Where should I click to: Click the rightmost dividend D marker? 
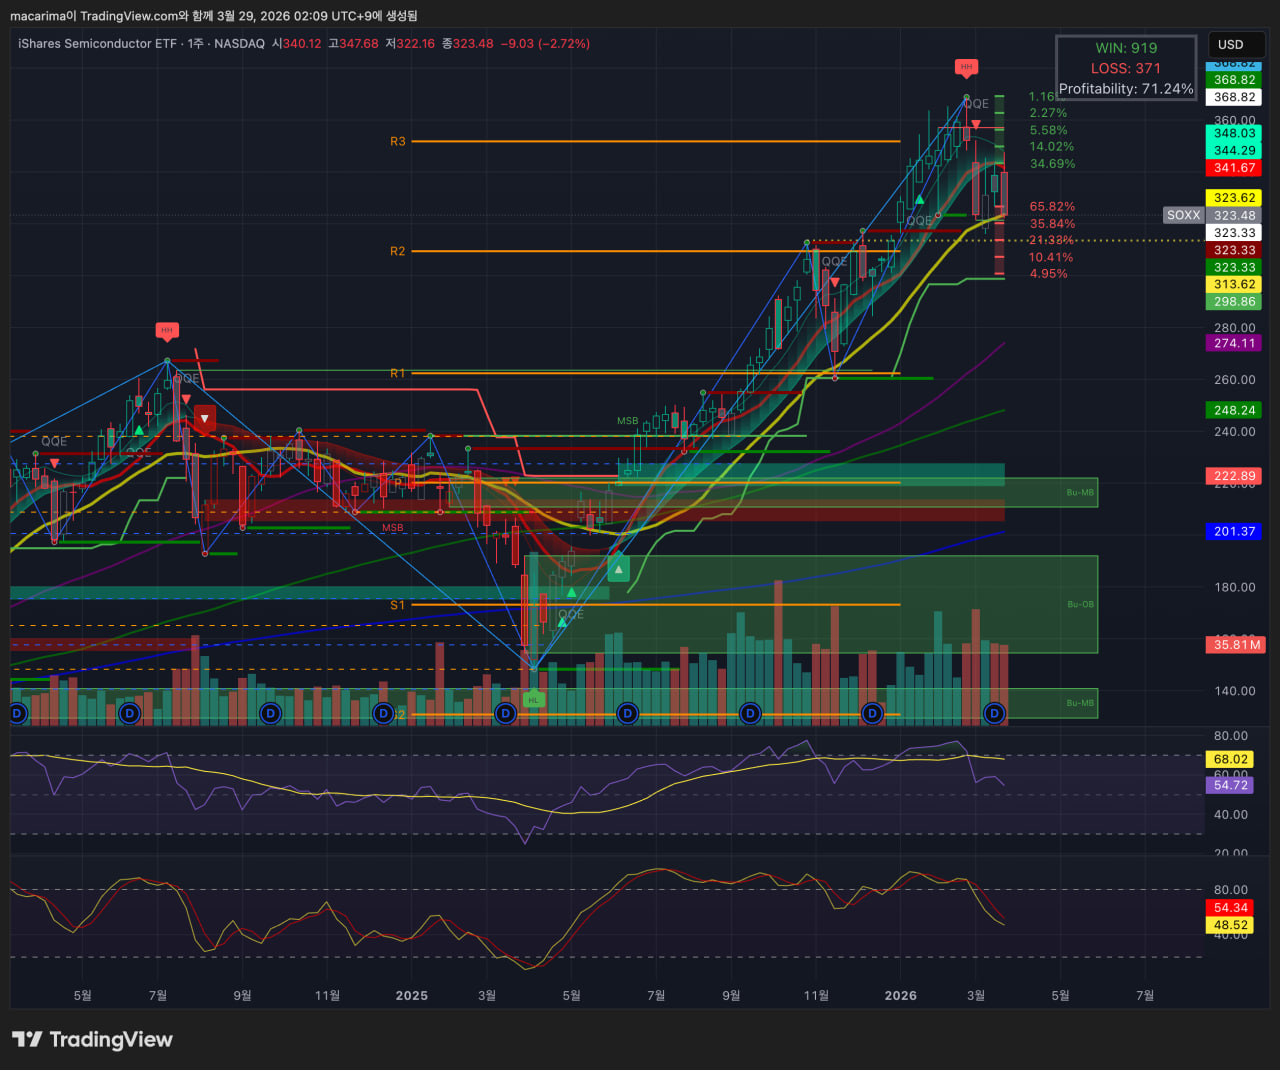(x=994, y=713)
